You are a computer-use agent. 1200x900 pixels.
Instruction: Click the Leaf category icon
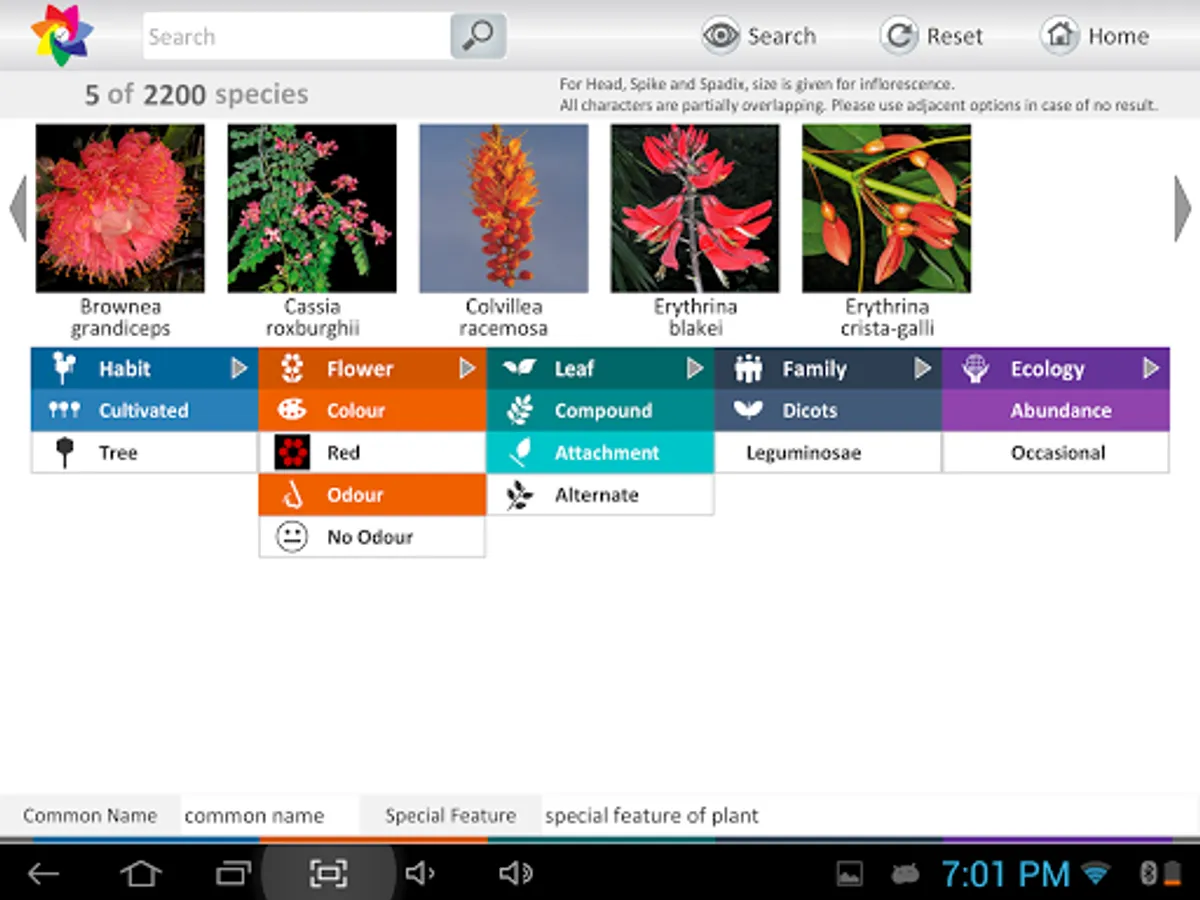(519, 369)
